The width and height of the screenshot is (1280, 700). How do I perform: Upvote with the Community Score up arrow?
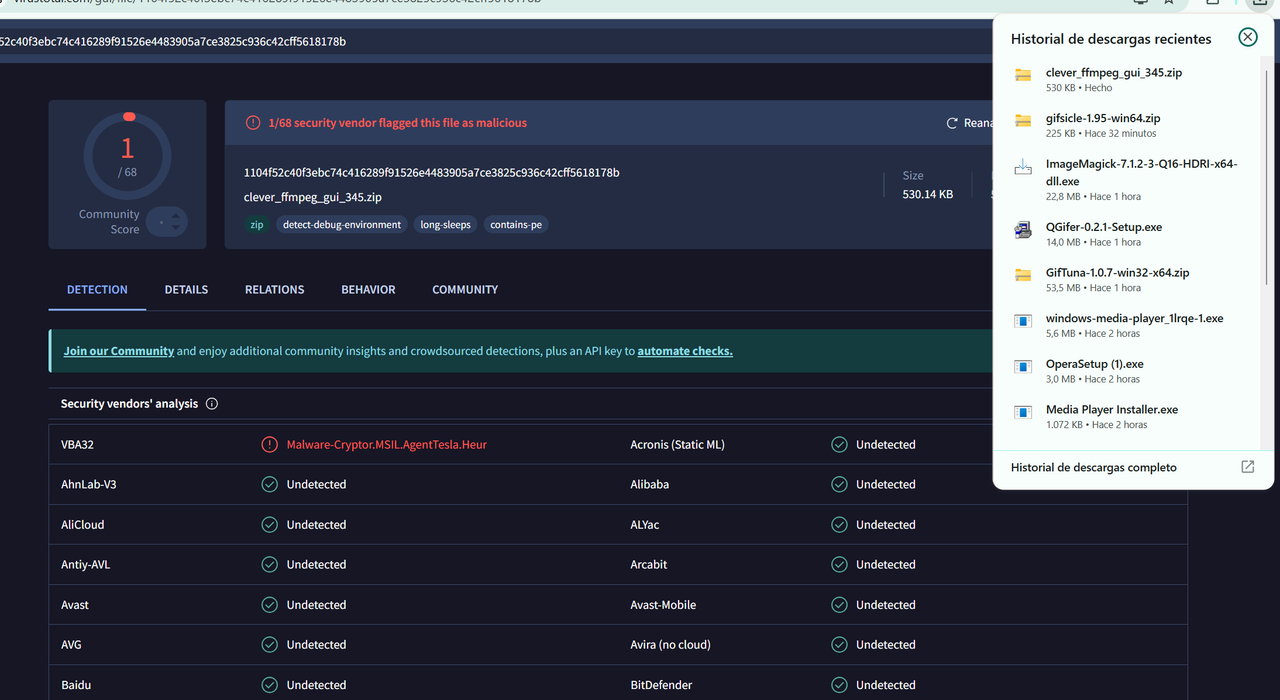pyautogui.click(x=176, y=214)
